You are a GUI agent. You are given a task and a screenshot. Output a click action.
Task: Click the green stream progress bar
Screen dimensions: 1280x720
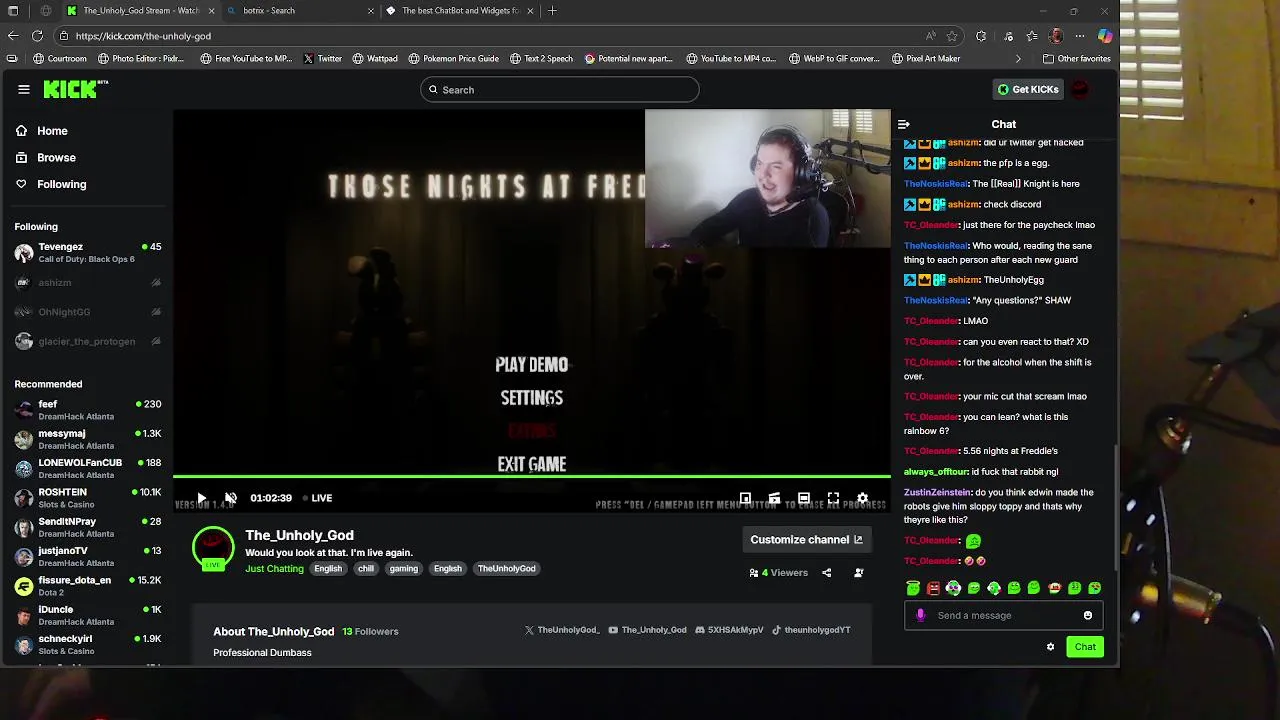pyautogui.click(x=531, y=477)
